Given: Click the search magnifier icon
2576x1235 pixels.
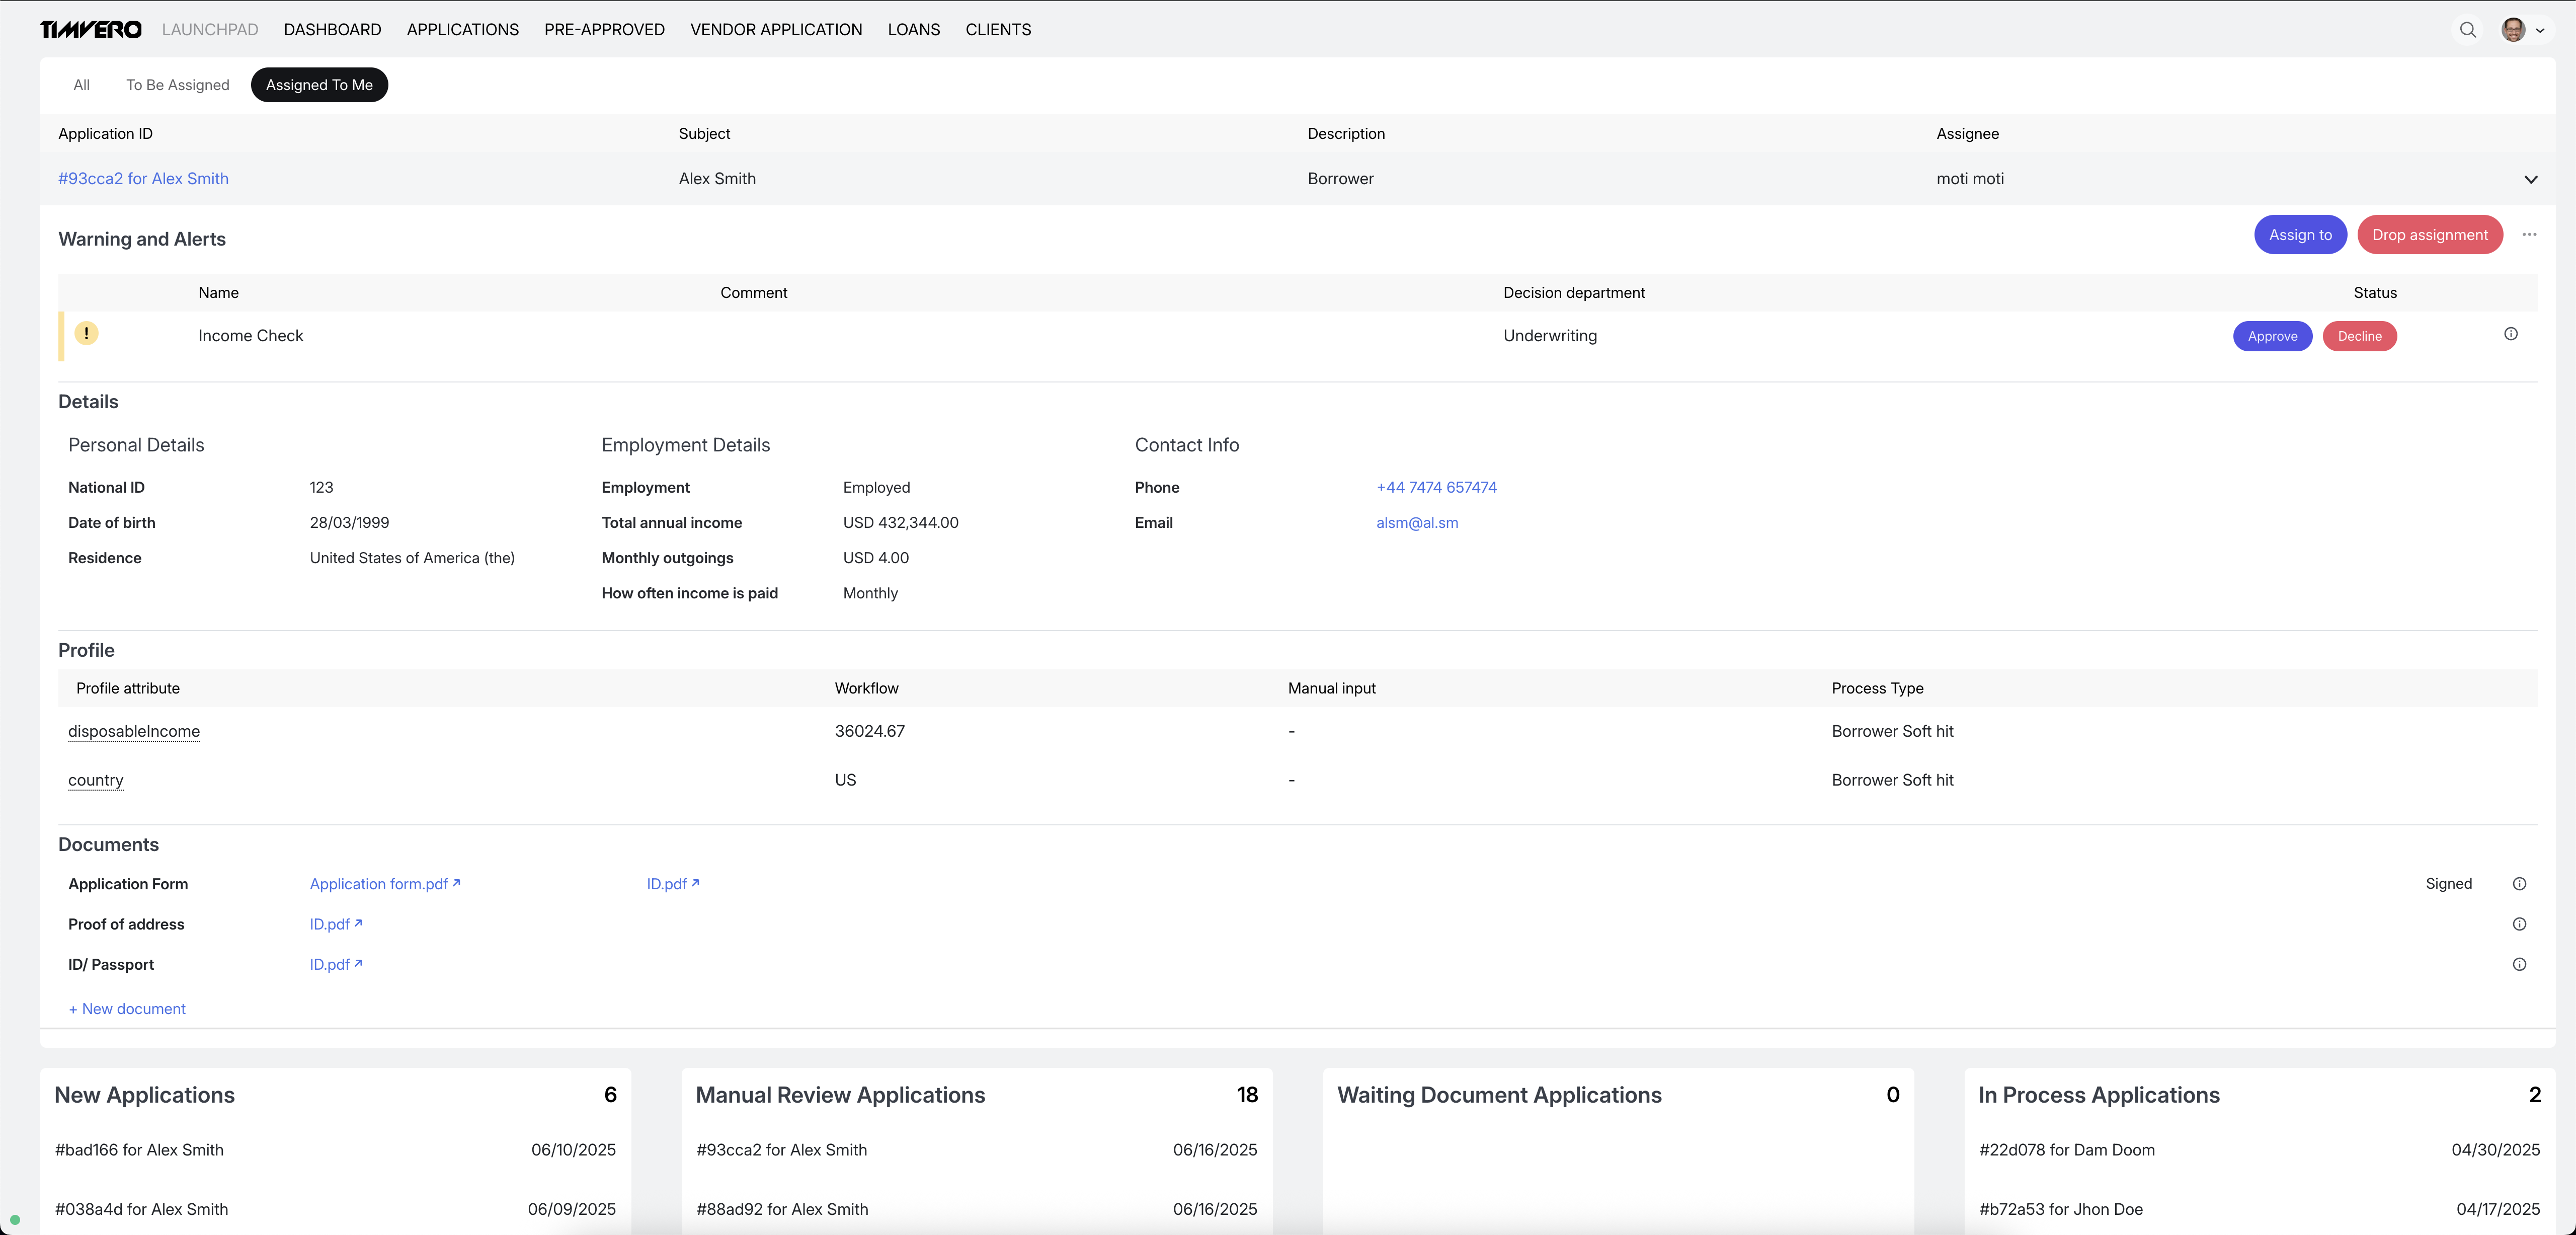Looking at the screenshot, I should (x=2467, y=30).
